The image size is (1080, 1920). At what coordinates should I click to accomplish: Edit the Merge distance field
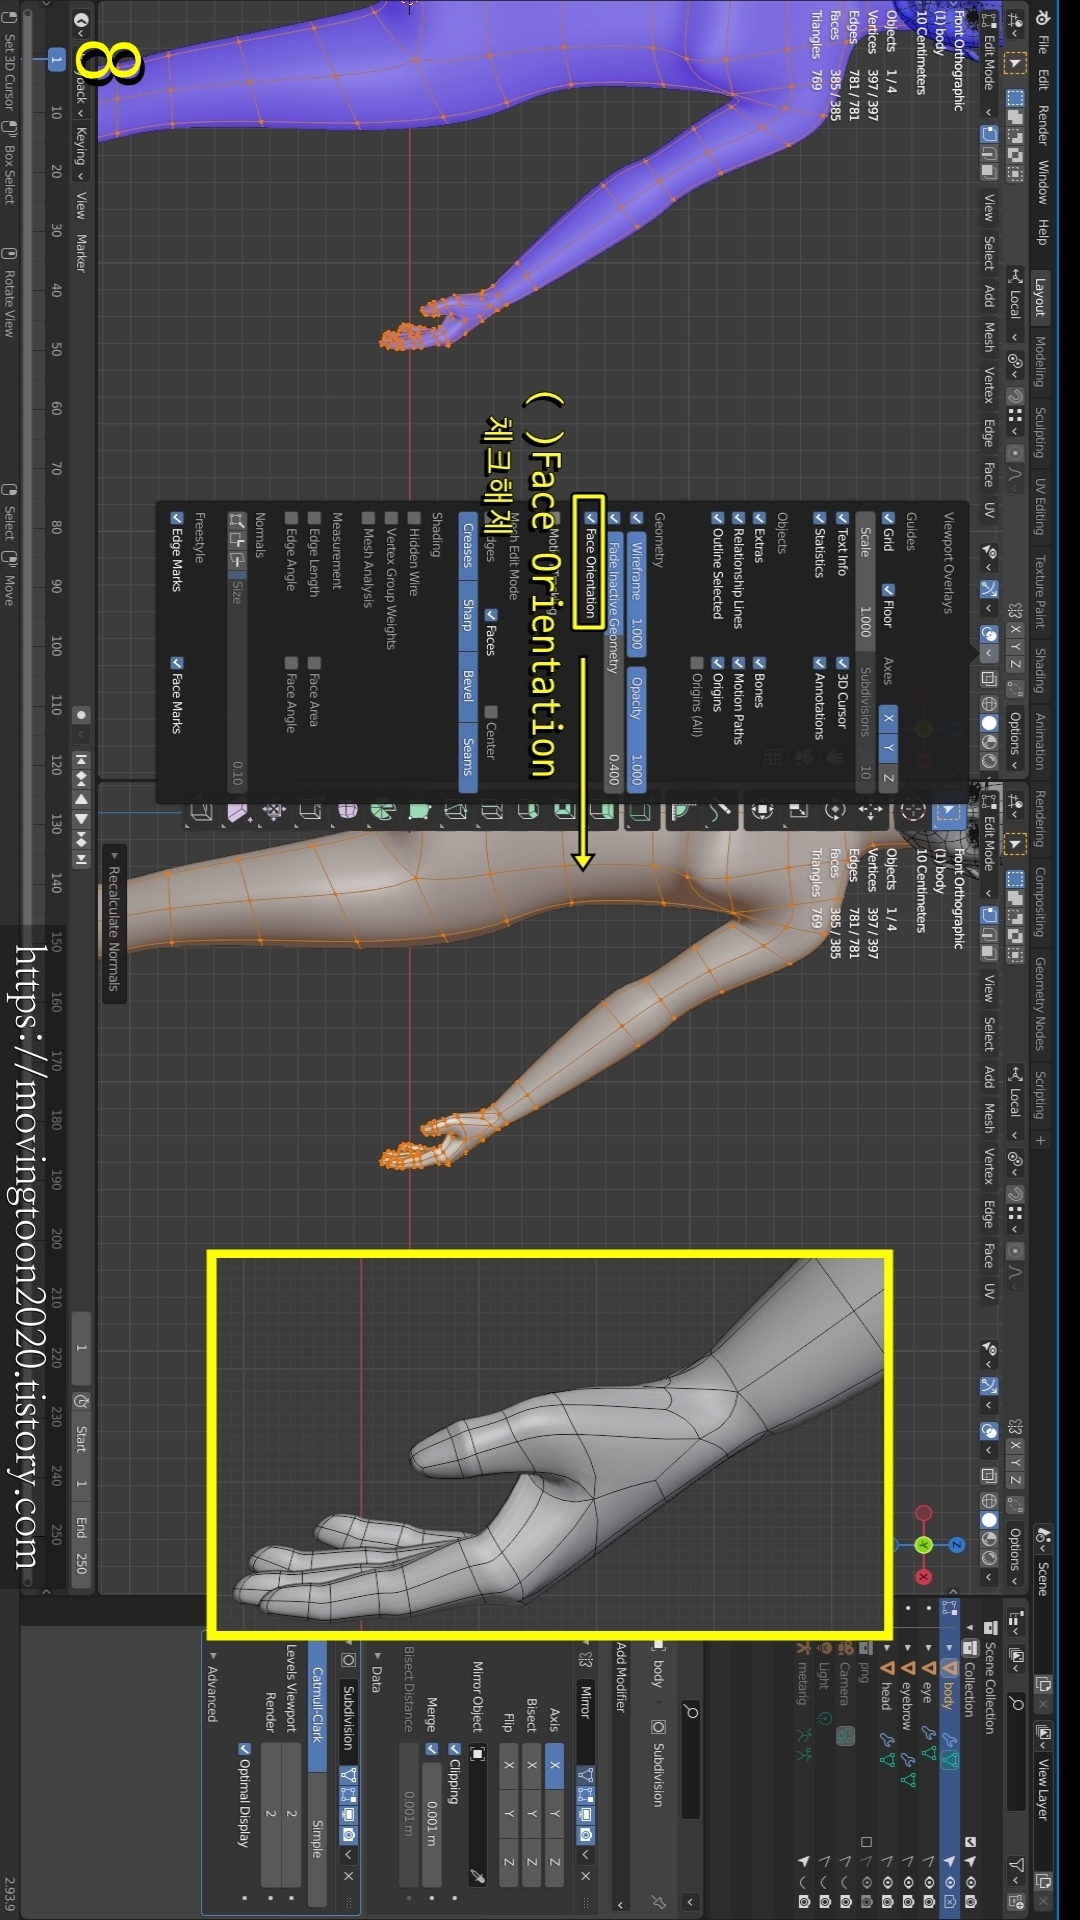432,1825
